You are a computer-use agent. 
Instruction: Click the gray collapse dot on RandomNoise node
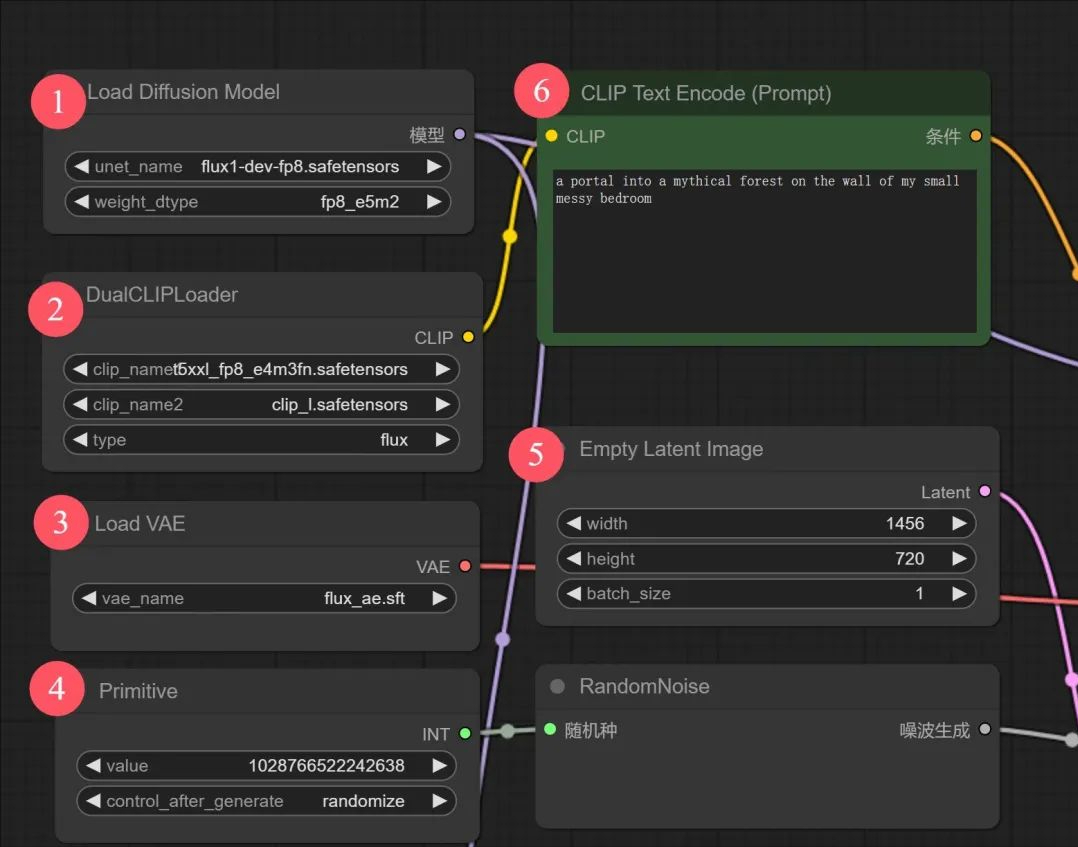click(558, 687)
